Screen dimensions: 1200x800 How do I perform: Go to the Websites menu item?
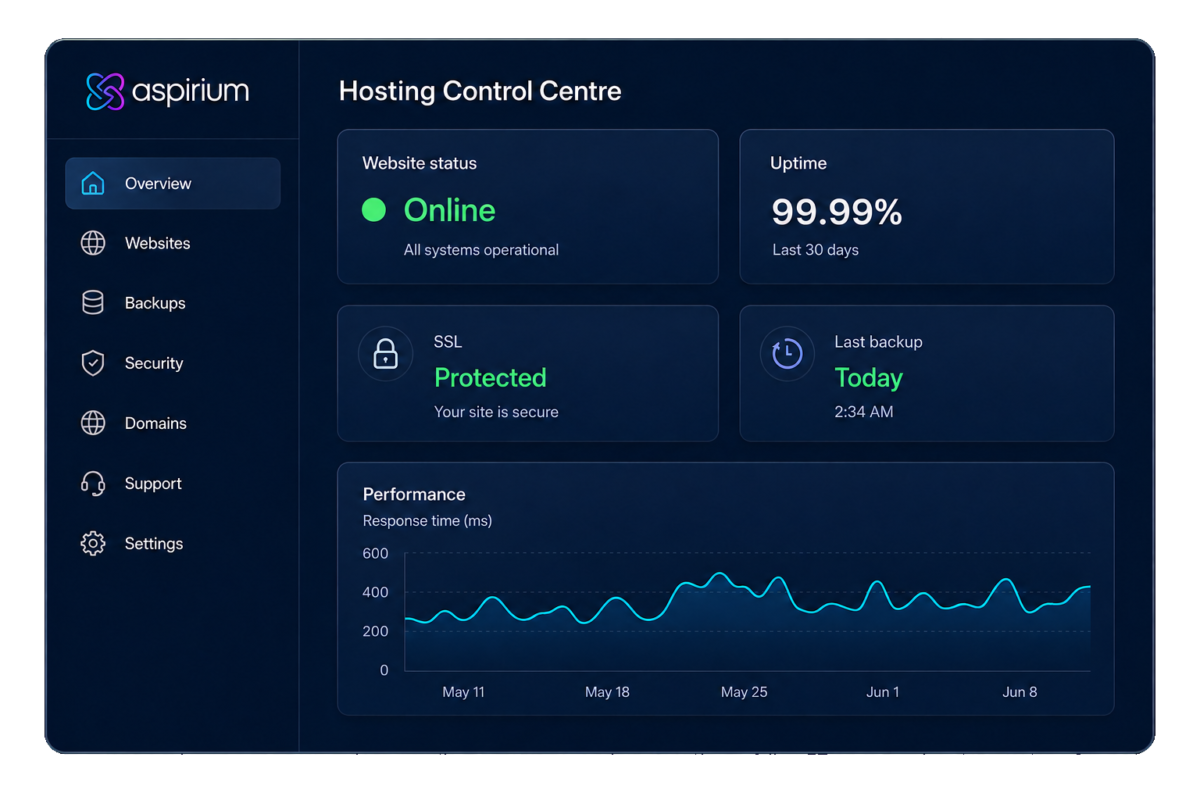click(173, 243)
